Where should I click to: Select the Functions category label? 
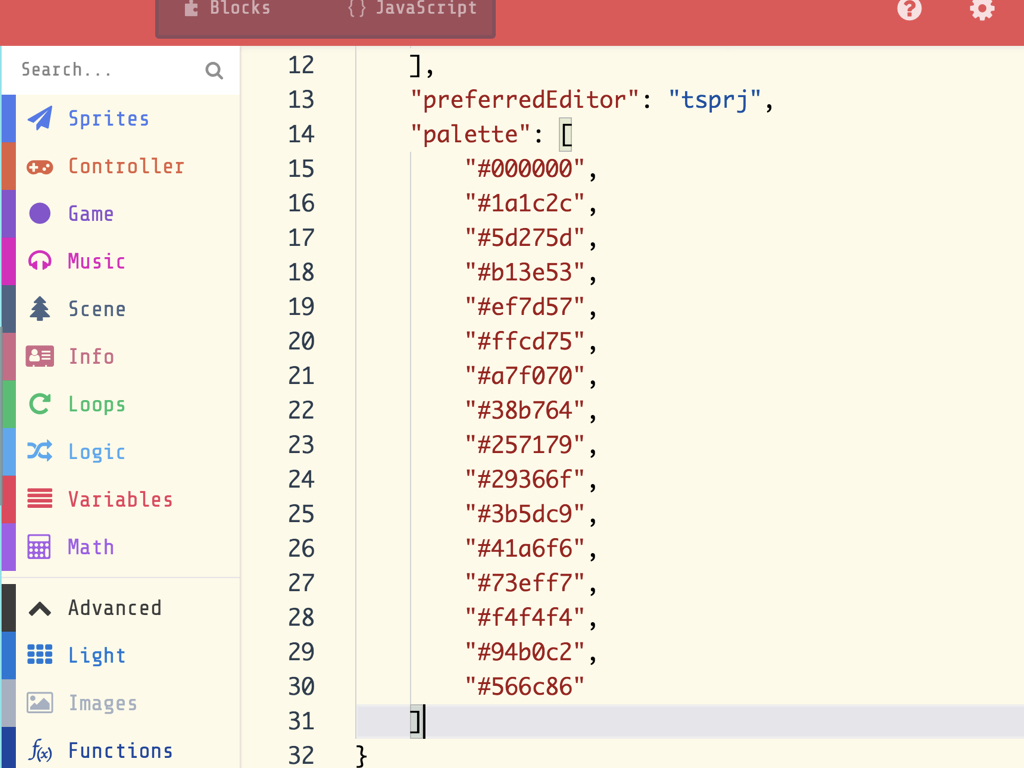[121, 751]
